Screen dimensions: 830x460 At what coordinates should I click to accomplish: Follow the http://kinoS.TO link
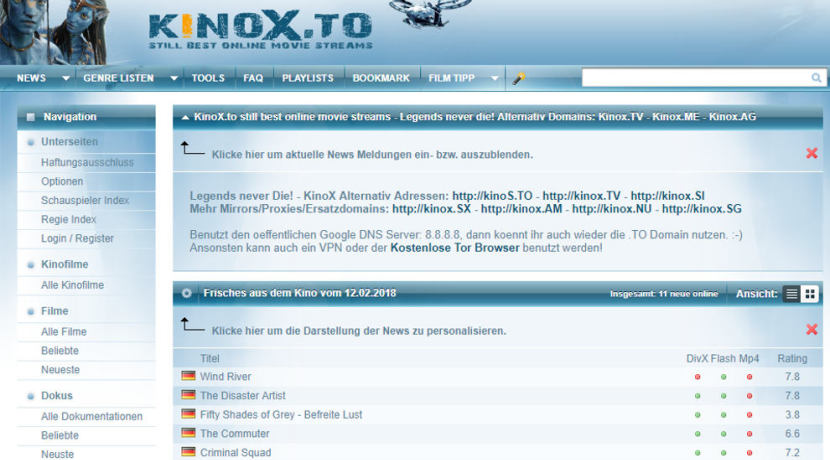click(x=492, y=196)
